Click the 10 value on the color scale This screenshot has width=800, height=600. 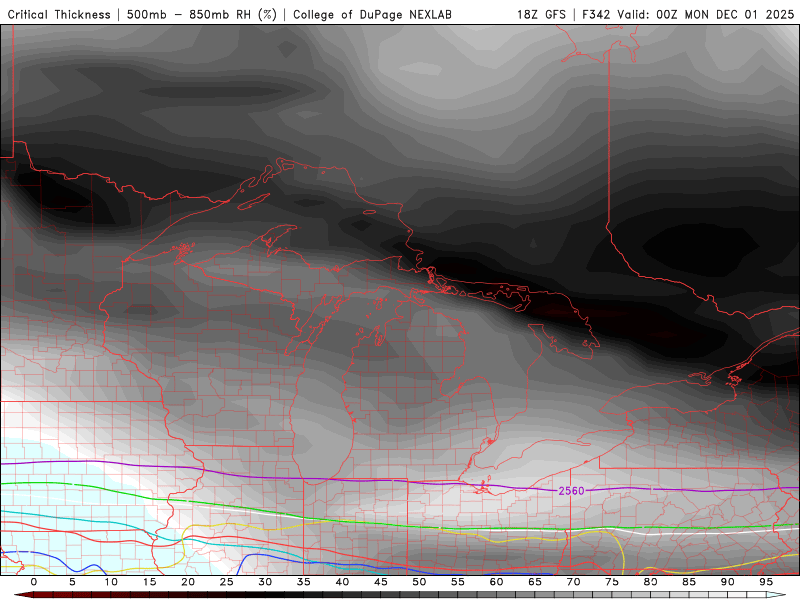pos(111,582)
